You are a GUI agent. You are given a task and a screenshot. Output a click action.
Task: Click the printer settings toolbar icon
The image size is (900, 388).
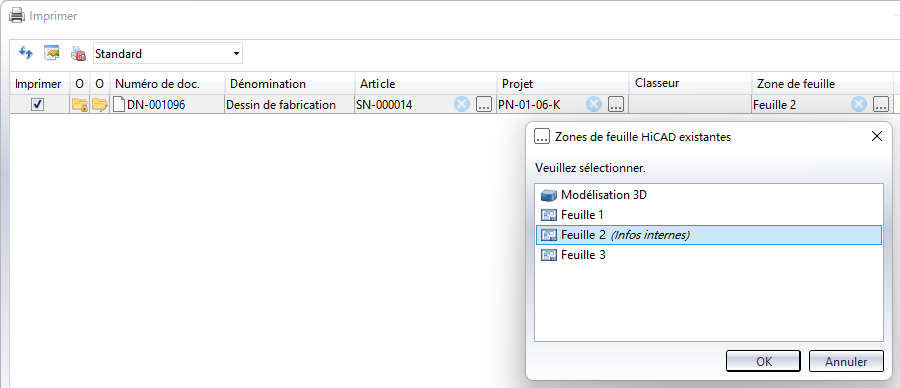point(78,54)
